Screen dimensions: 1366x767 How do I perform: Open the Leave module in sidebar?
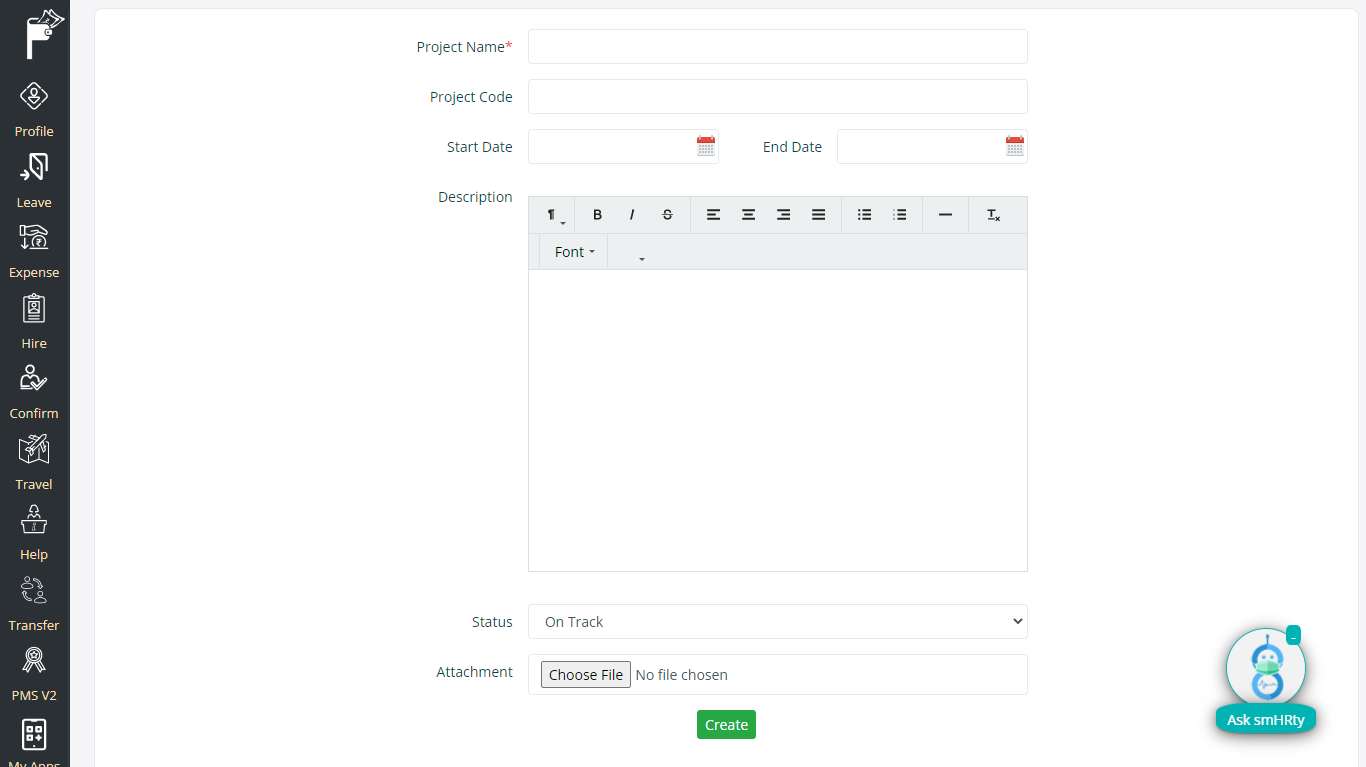(34, 181)
